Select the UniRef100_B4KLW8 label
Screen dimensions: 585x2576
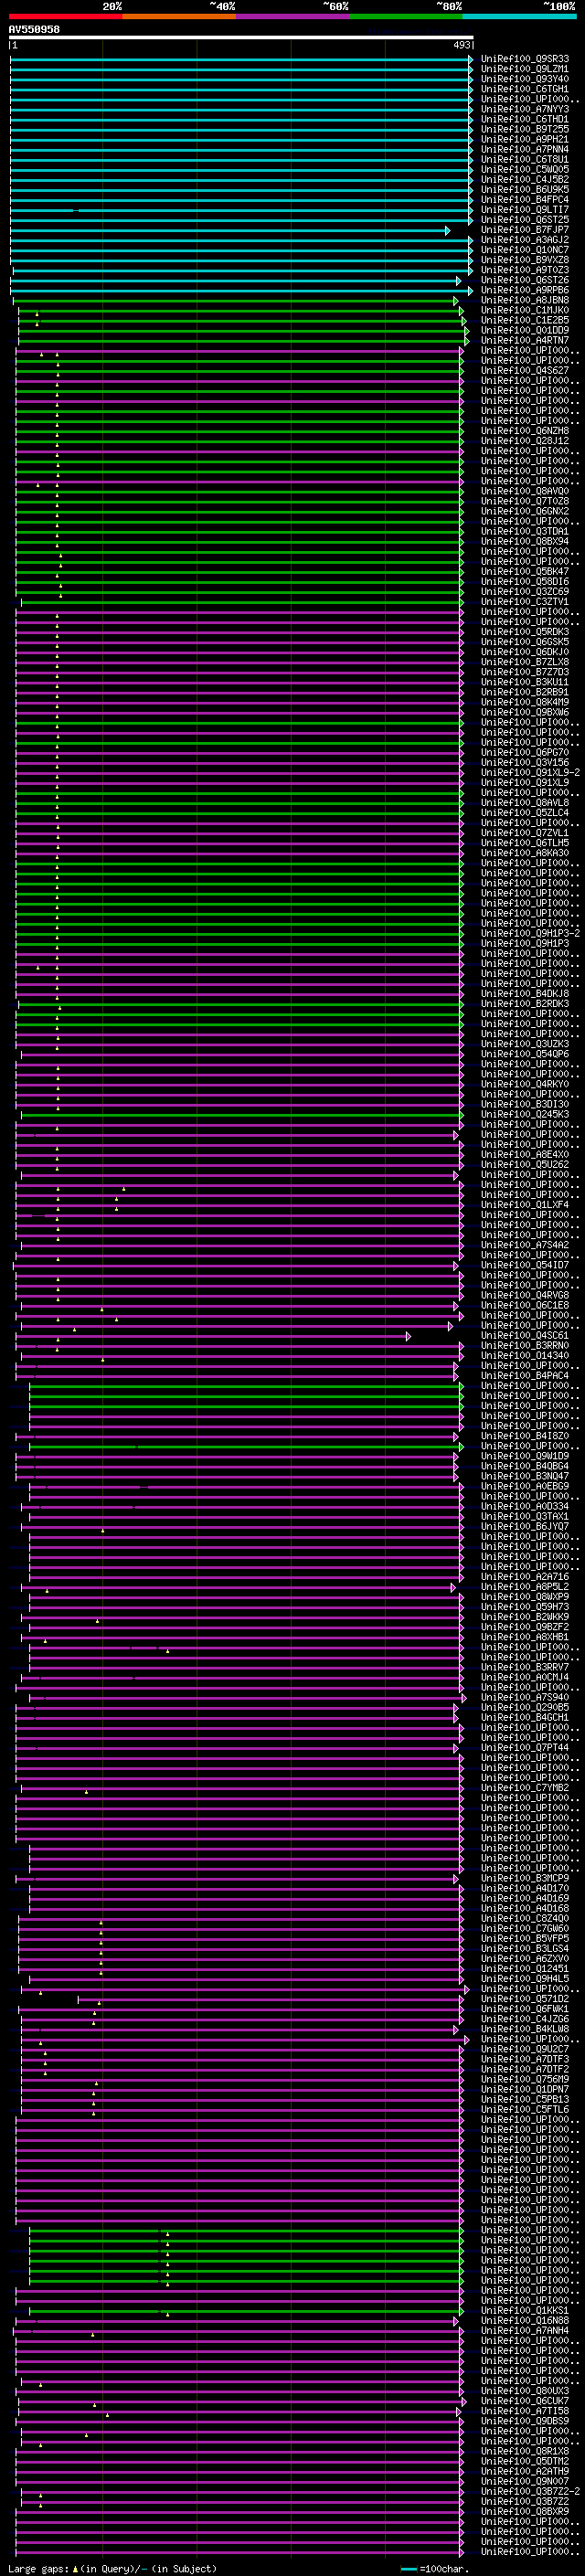pos(525,2029)
